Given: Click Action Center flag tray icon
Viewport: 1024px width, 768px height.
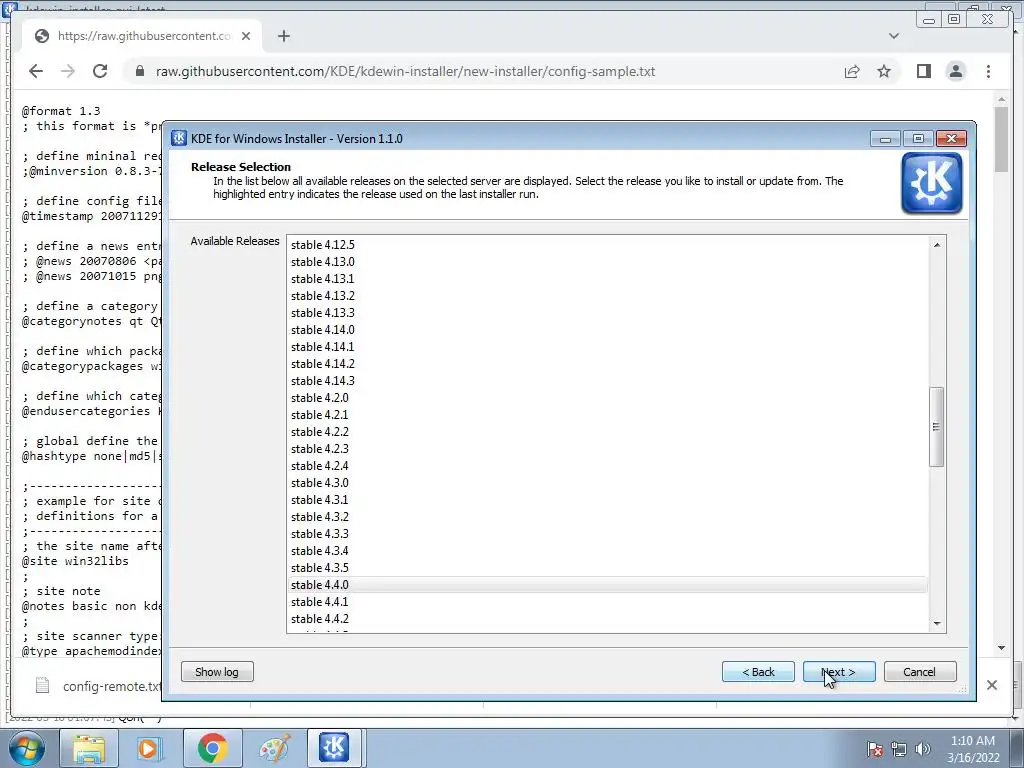Looking at the screenshot, I should tap(875, 749).
